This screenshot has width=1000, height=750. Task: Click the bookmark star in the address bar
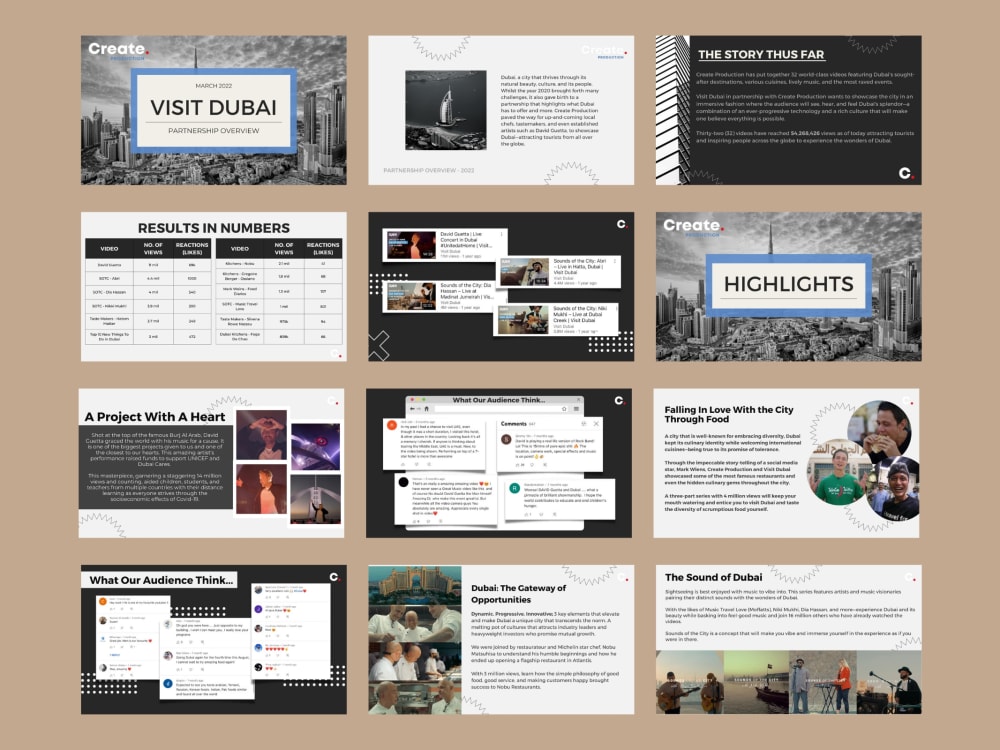564,409
